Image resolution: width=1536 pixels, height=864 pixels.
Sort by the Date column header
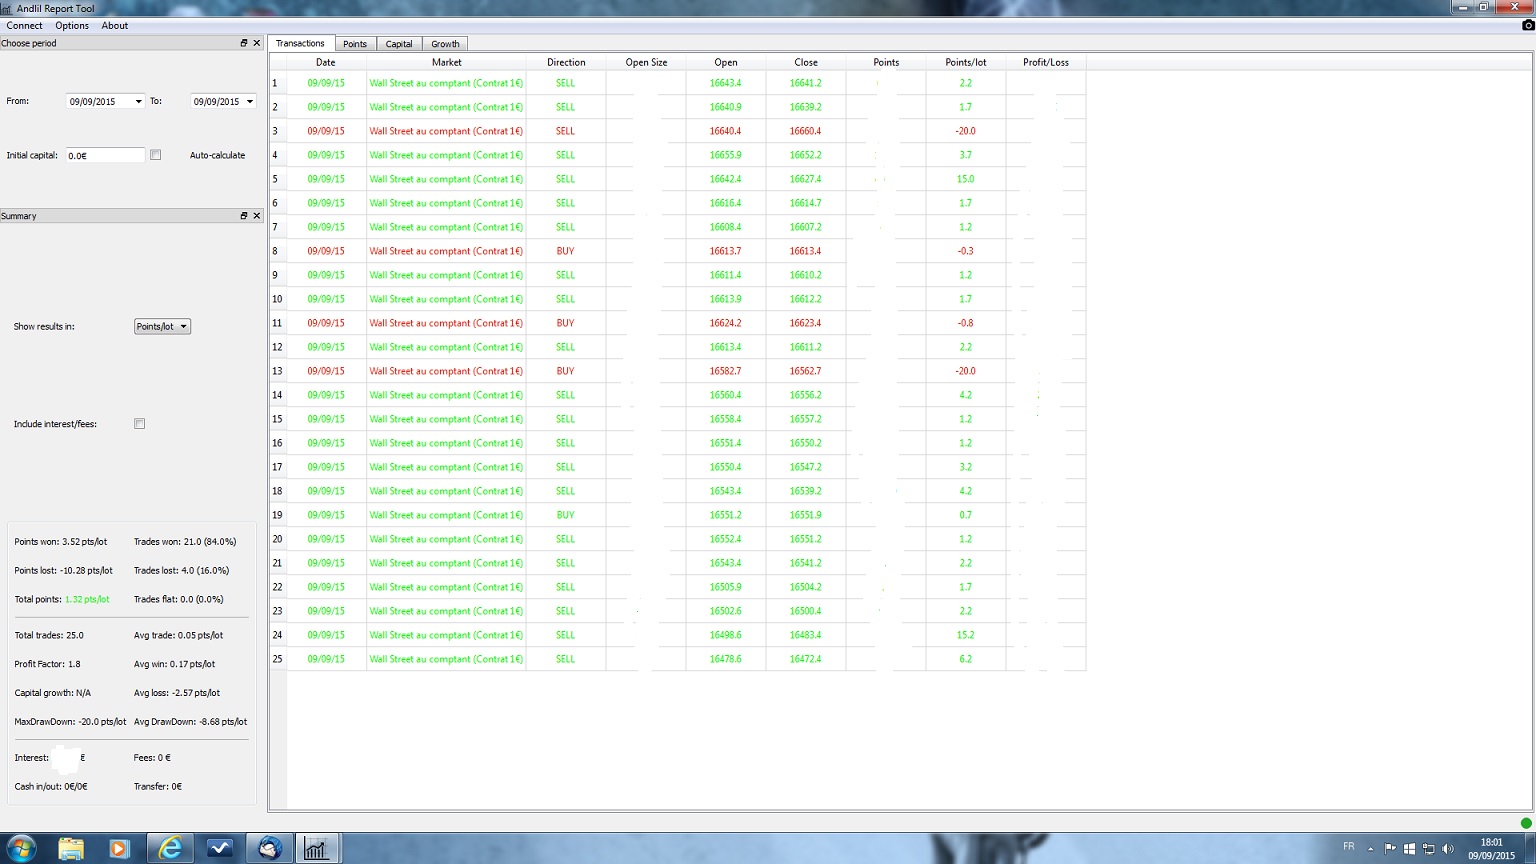point(326,62)
